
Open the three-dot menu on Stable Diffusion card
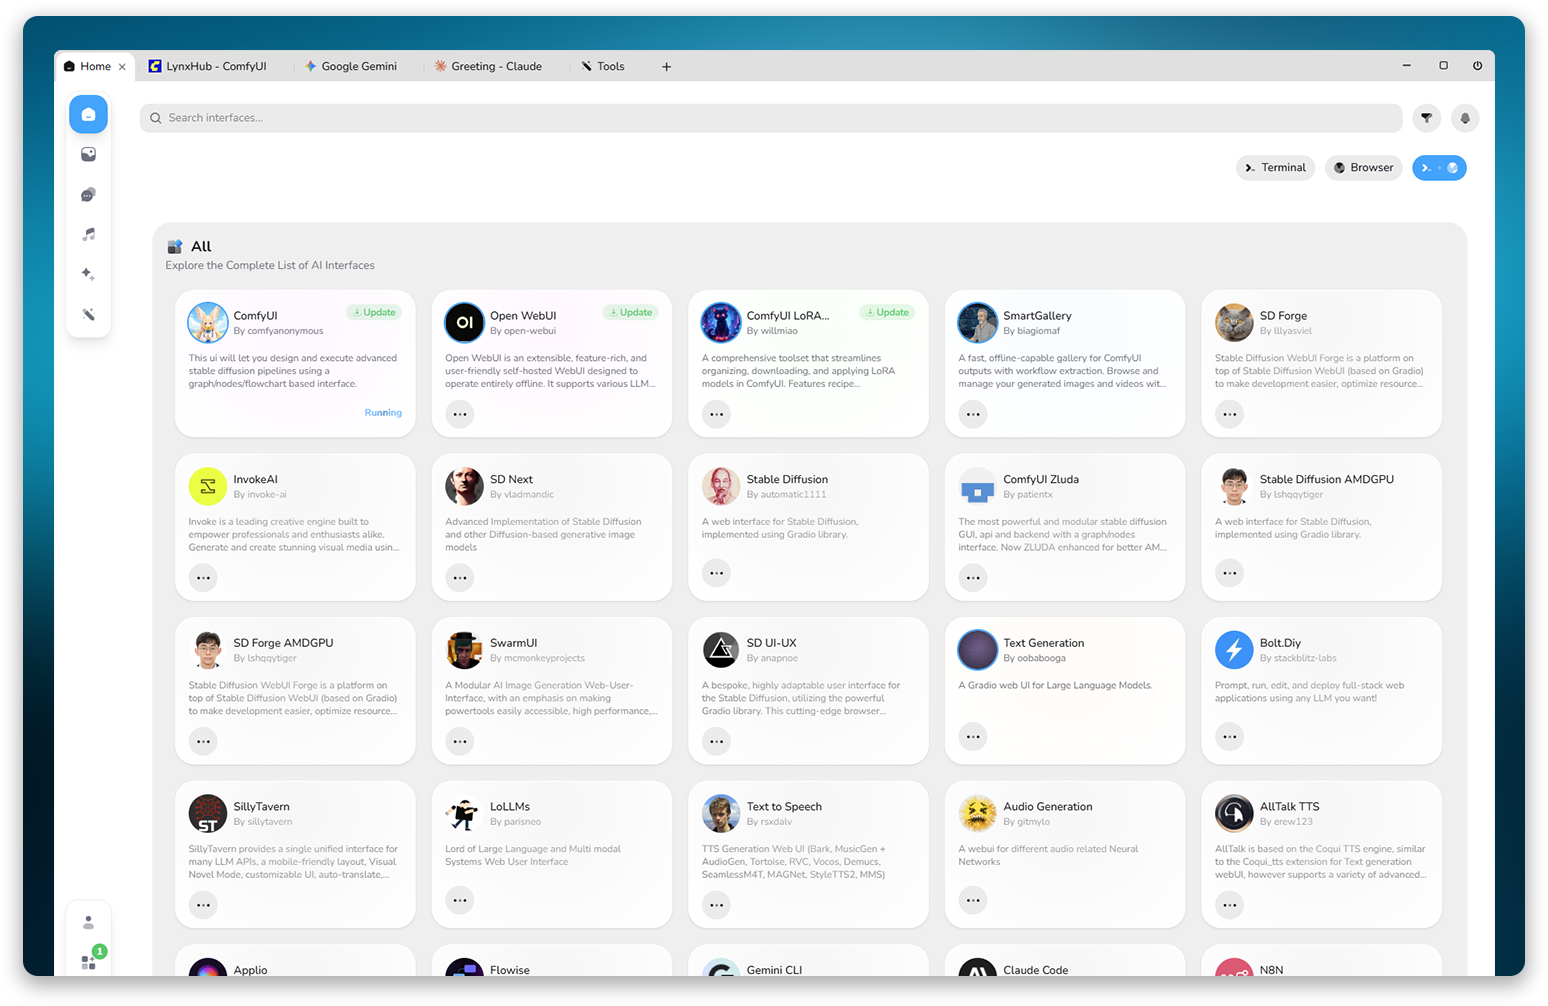716,573
